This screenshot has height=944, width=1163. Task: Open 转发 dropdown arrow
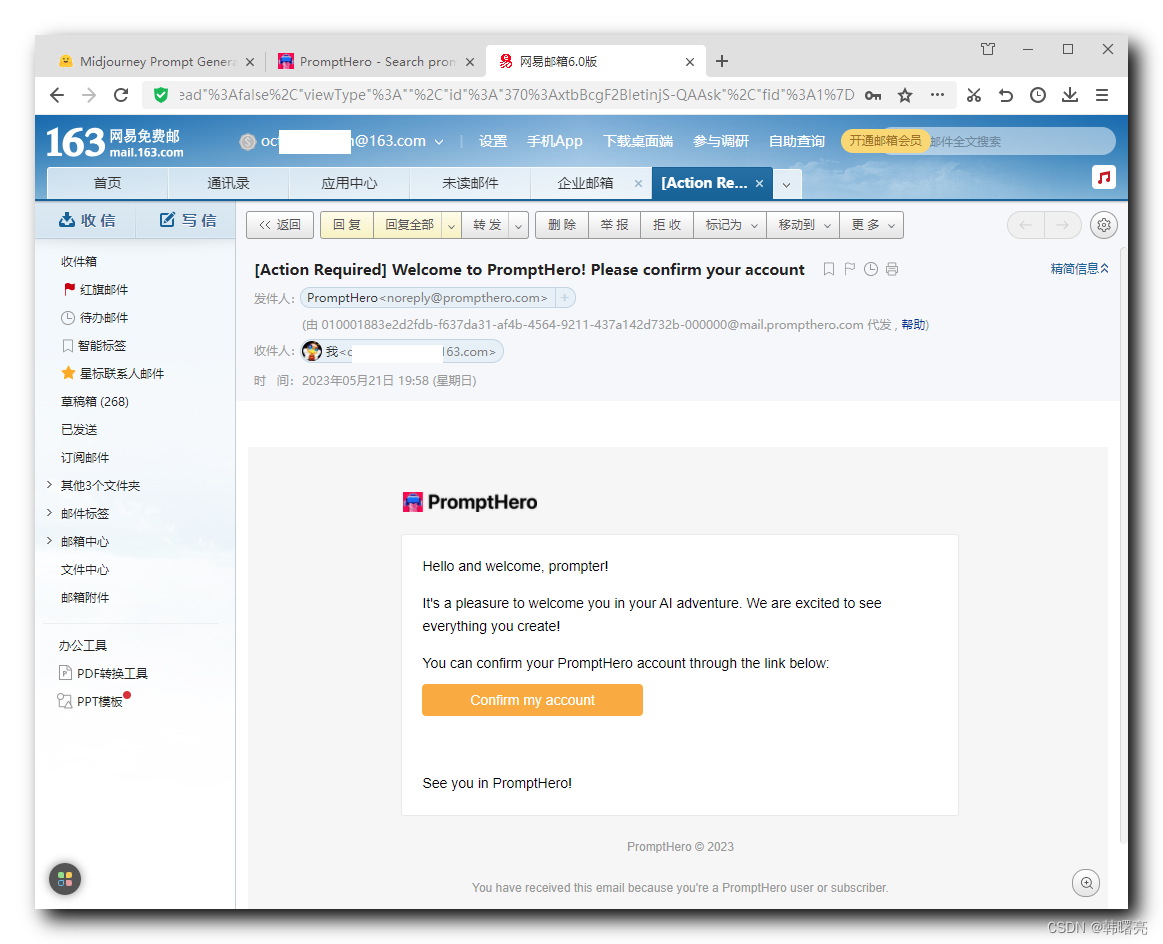click(x=518, y=225)
